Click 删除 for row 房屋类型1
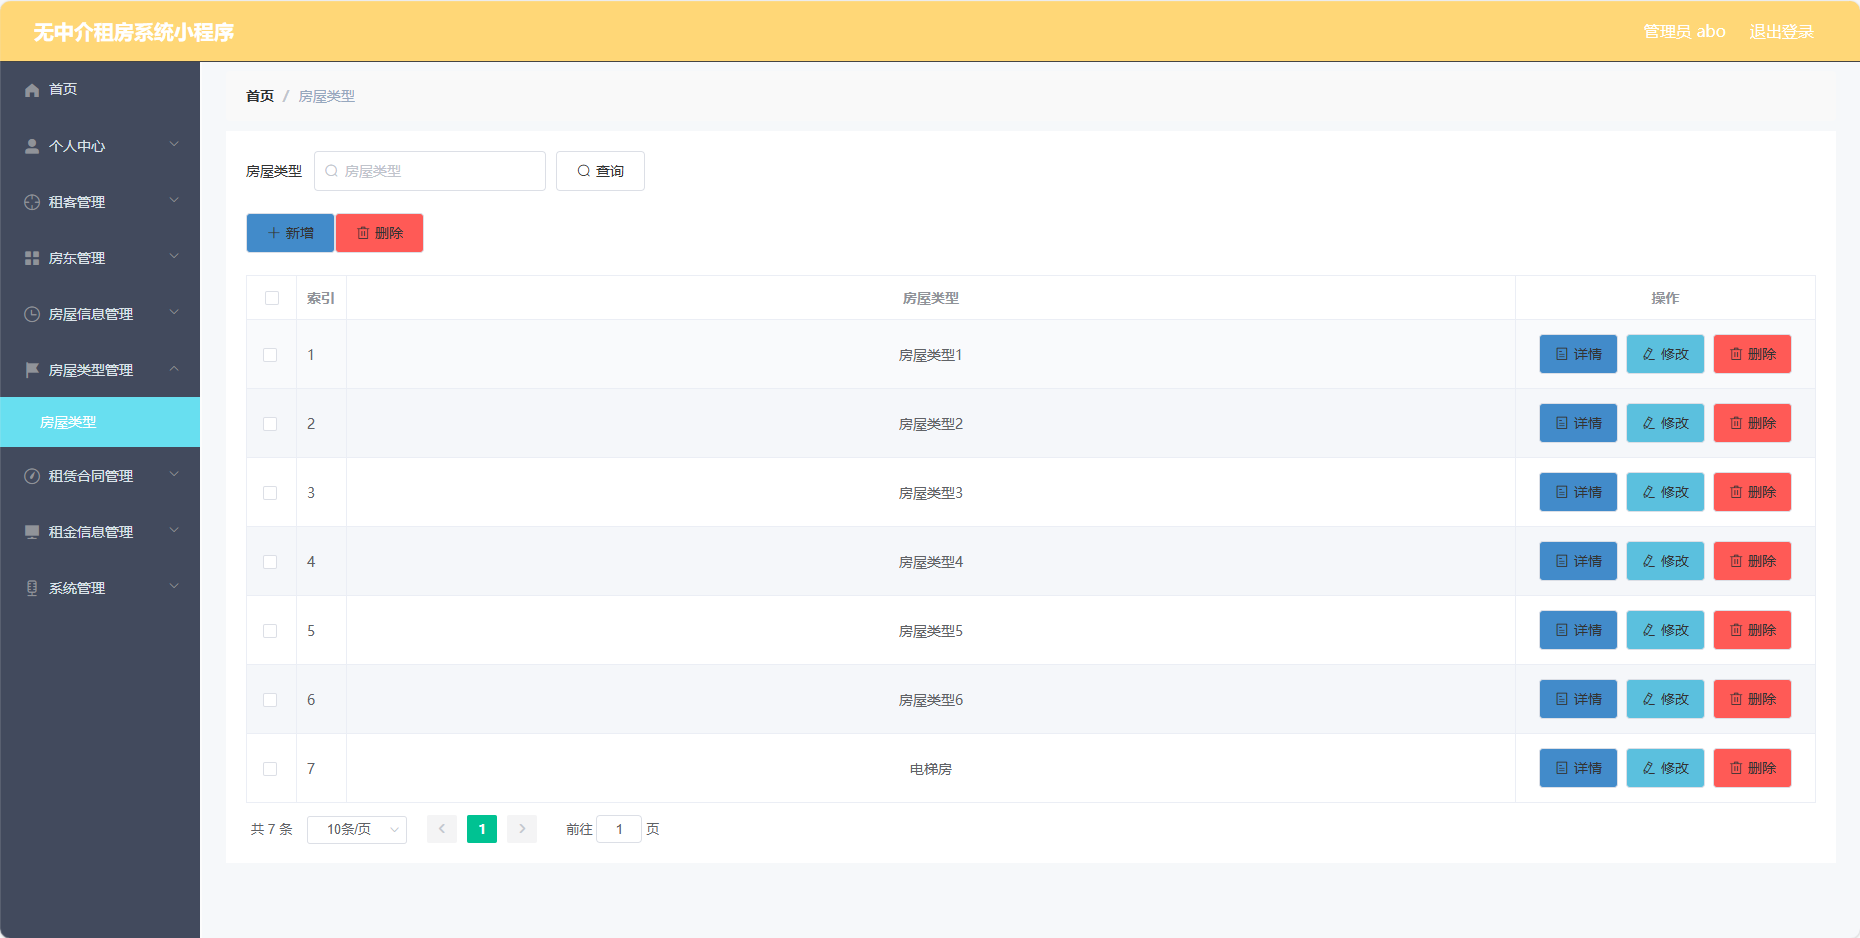Viewport: 1860px width, 938px height. click(1752, 354)
